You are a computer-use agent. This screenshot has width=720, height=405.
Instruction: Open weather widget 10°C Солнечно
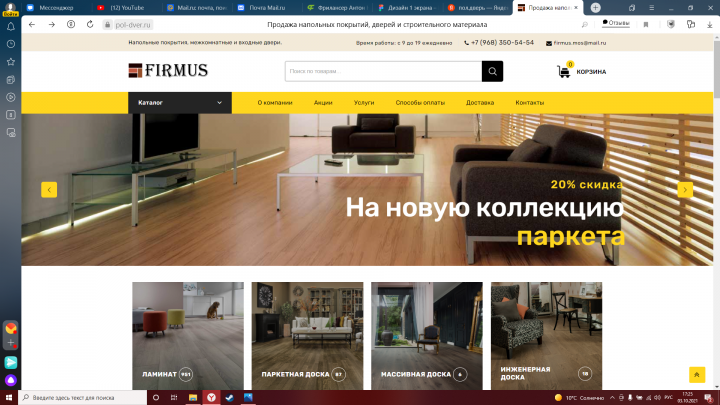point(579,398)
